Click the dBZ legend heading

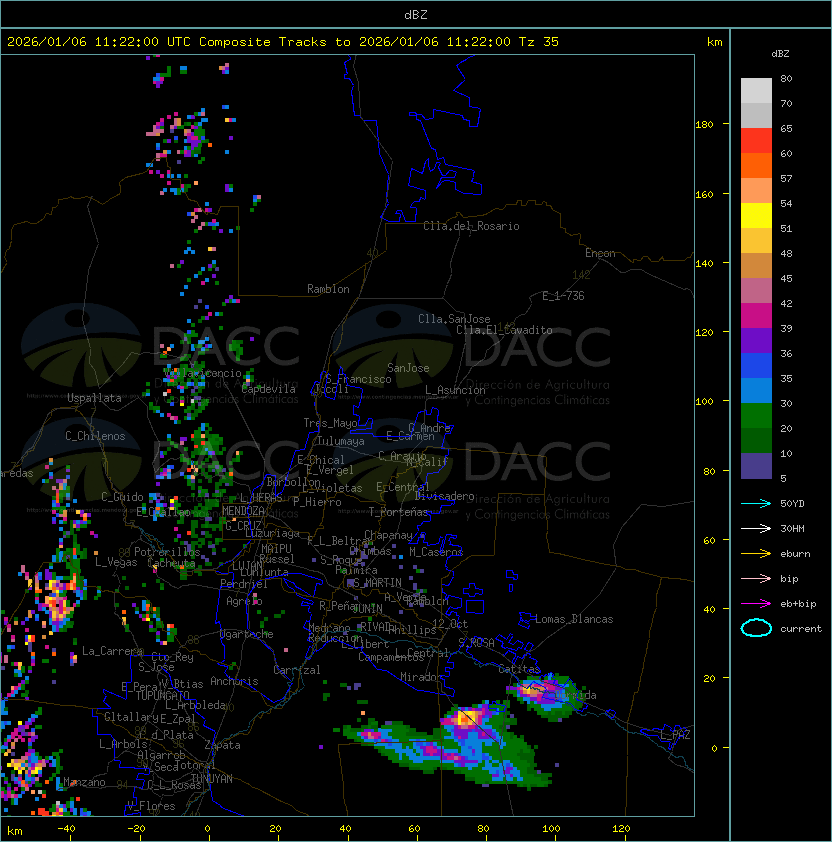click(780, 54)
